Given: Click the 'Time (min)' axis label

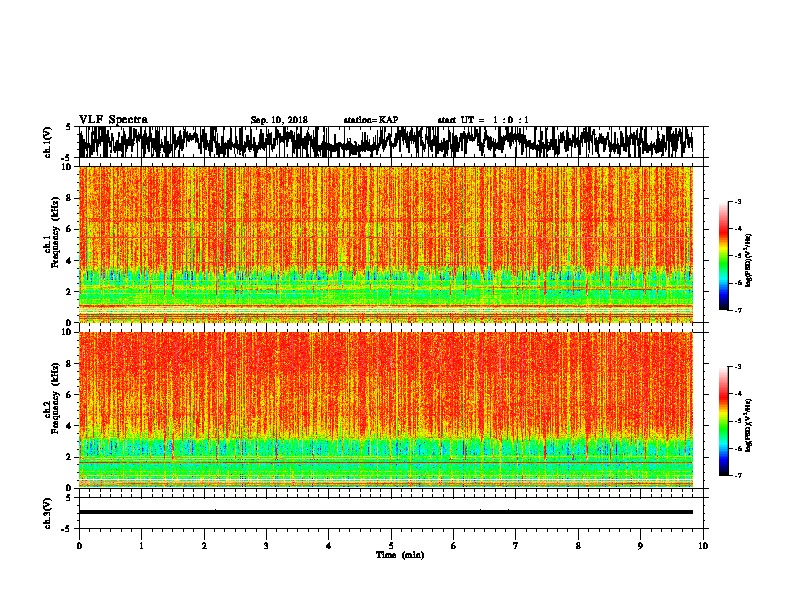Looking at the screenshot, I should (400, 555).
